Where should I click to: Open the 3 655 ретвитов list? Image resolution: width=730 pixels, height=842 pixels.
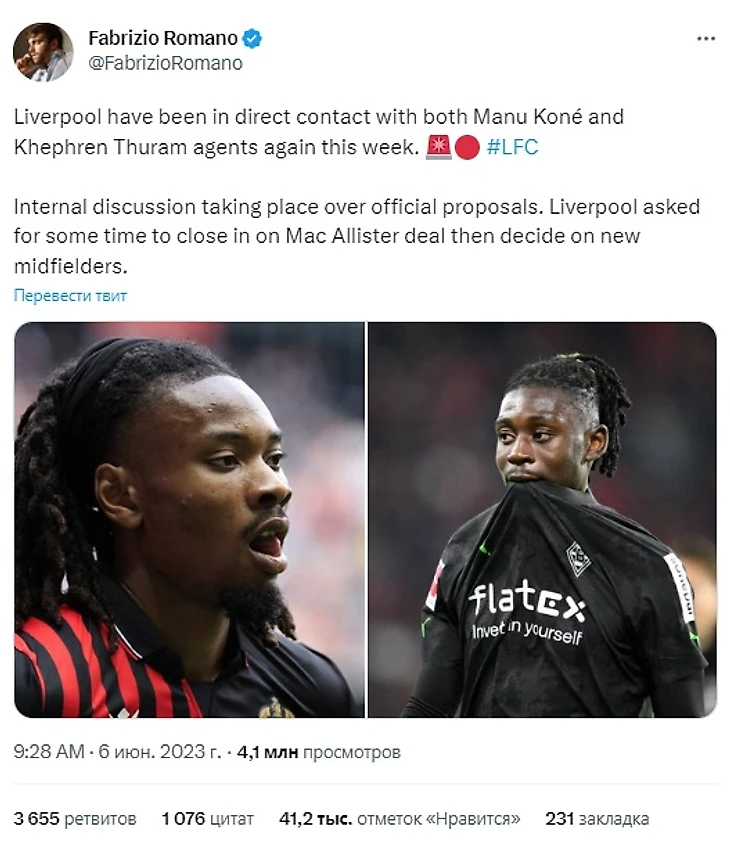pyautogui.click(x=75, y=818)
